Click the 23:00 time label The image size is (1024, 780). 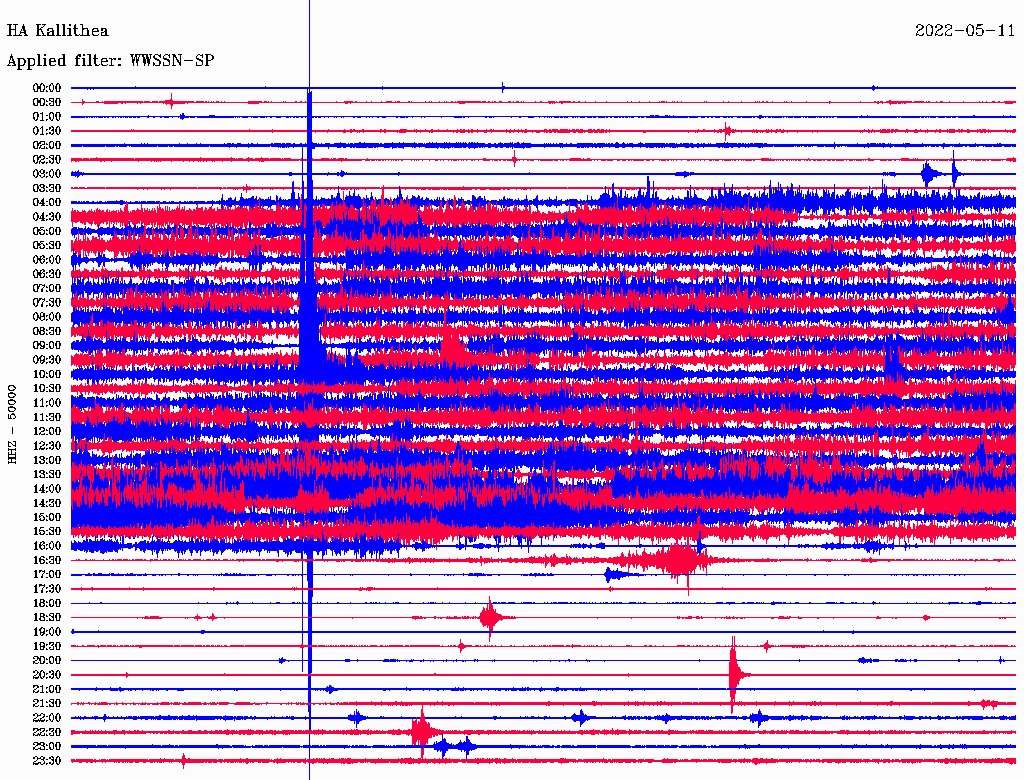tap(47, 747)
